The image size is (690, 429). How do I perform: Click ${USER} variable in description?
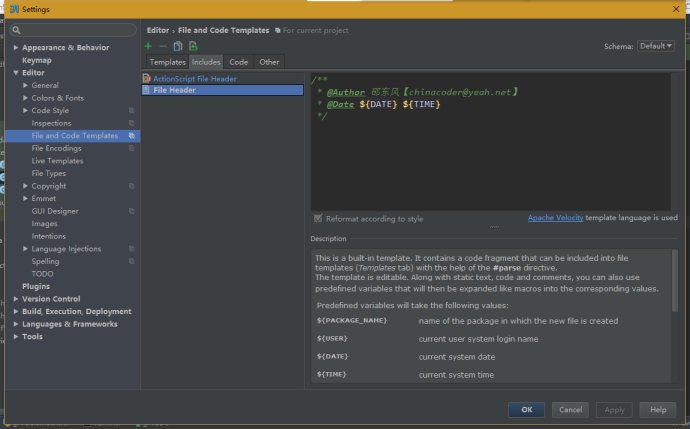pyautogui.click(x=332, y=338)
